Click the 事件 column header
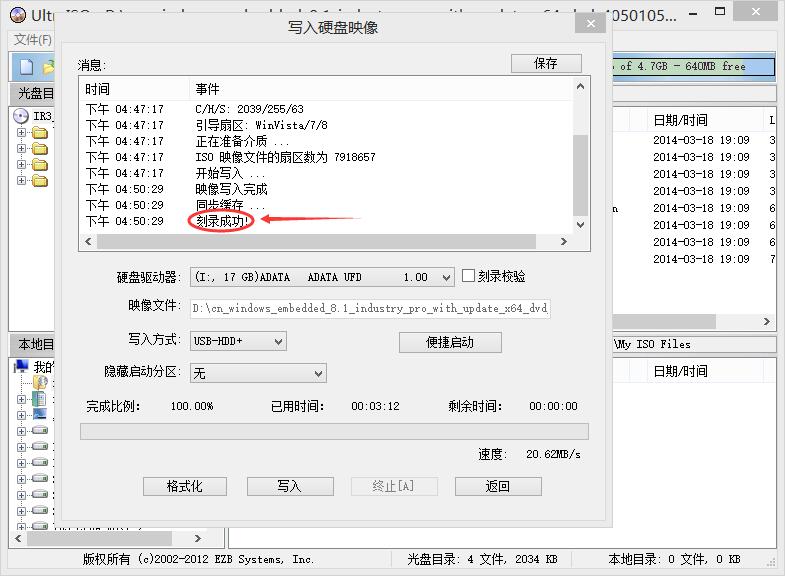 tap(380, 90)
